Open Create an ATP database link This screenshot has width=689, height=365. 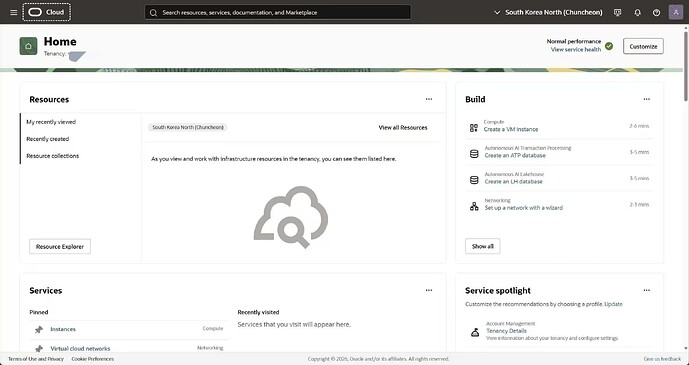point(515,155)
